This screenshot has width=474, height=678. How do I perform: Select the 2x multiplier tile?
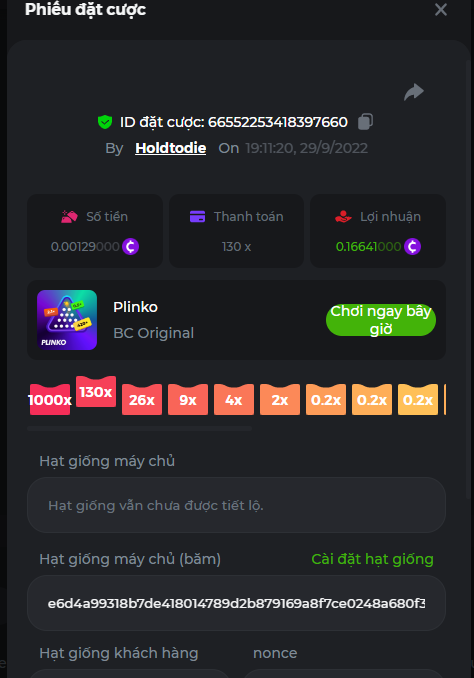click(x=280, y=400)
